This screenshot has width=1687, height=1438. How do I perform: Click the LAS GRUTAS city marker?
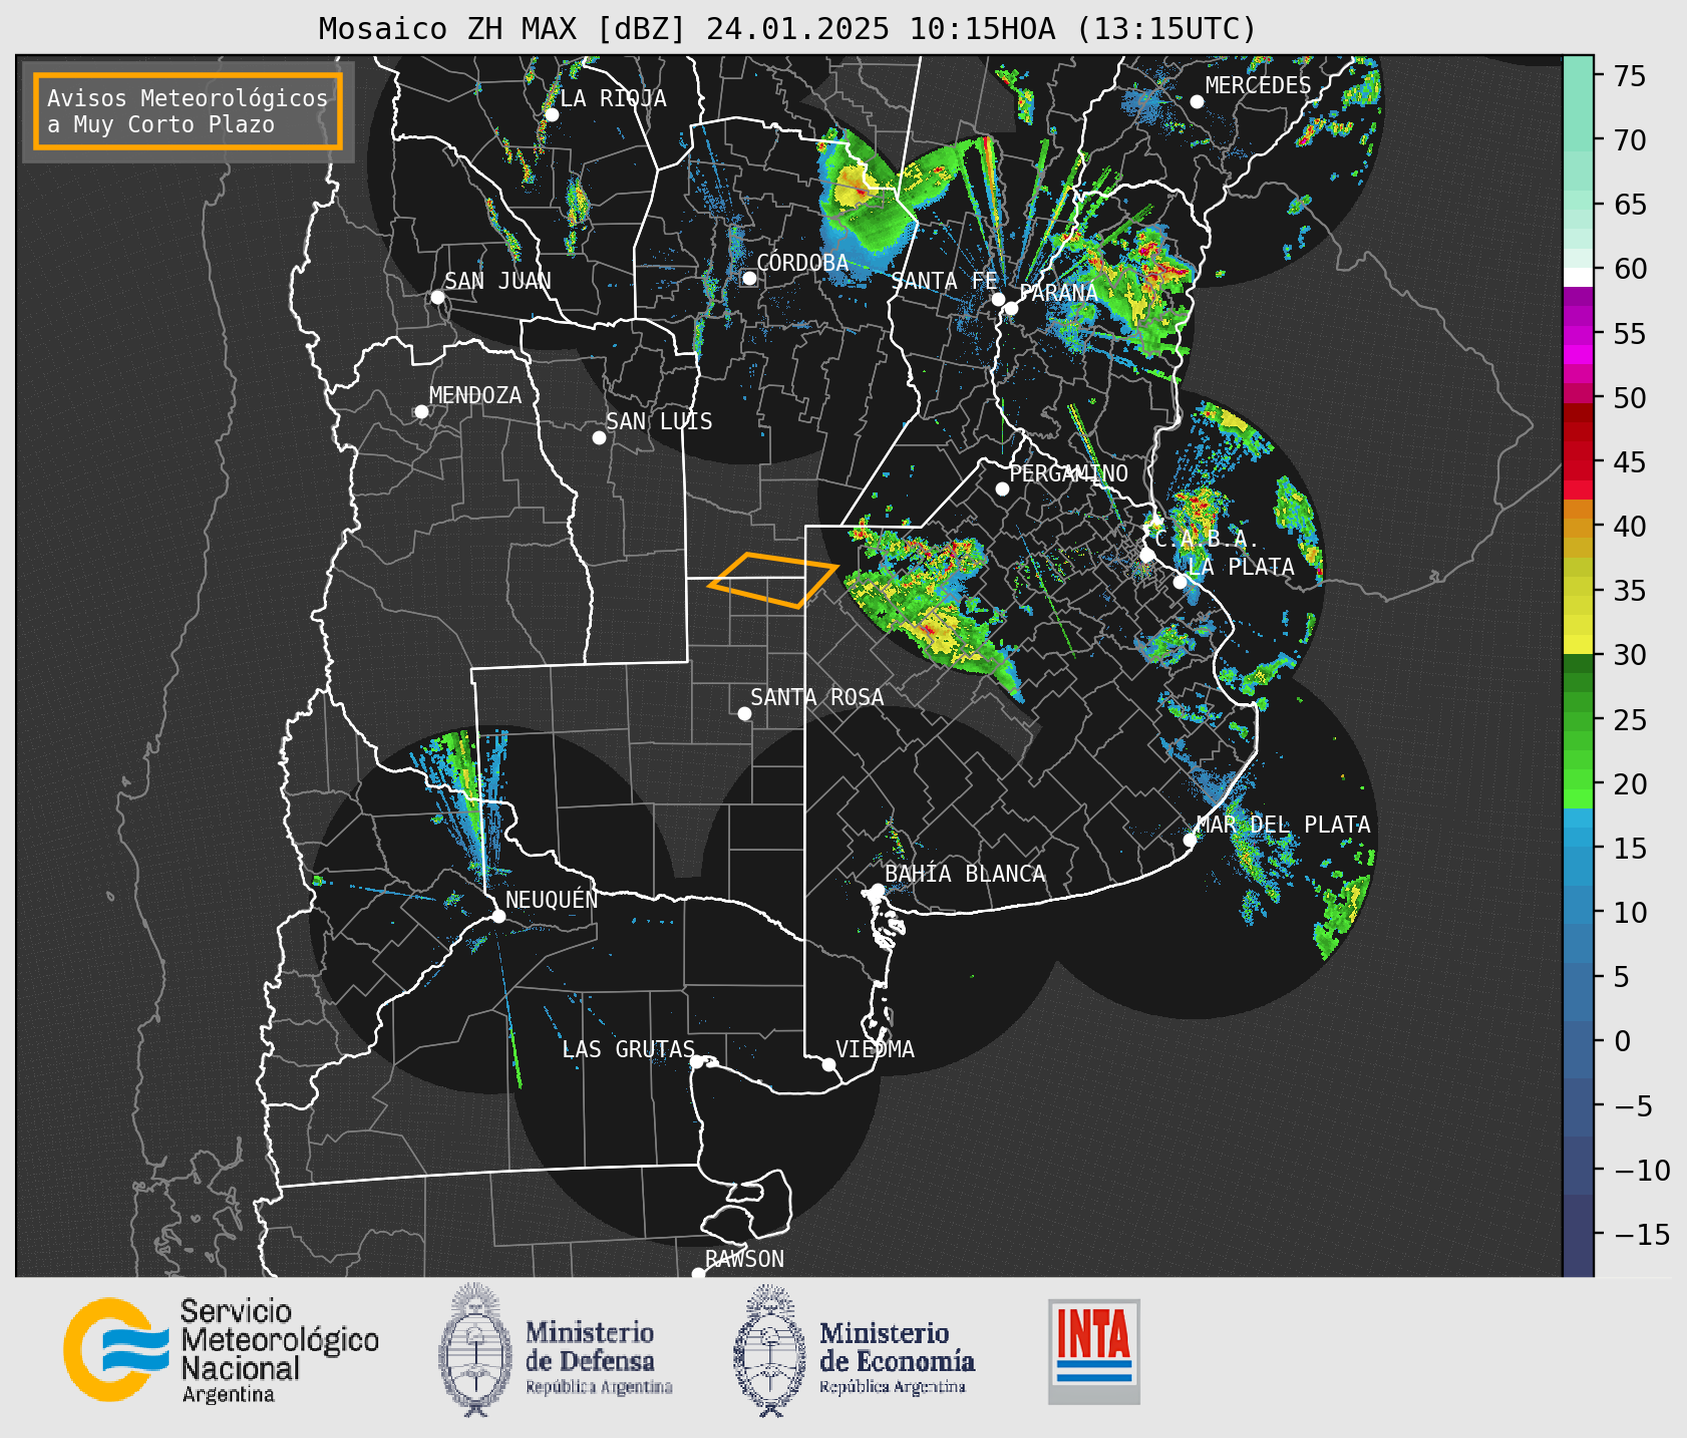[x=697, y=1062]
